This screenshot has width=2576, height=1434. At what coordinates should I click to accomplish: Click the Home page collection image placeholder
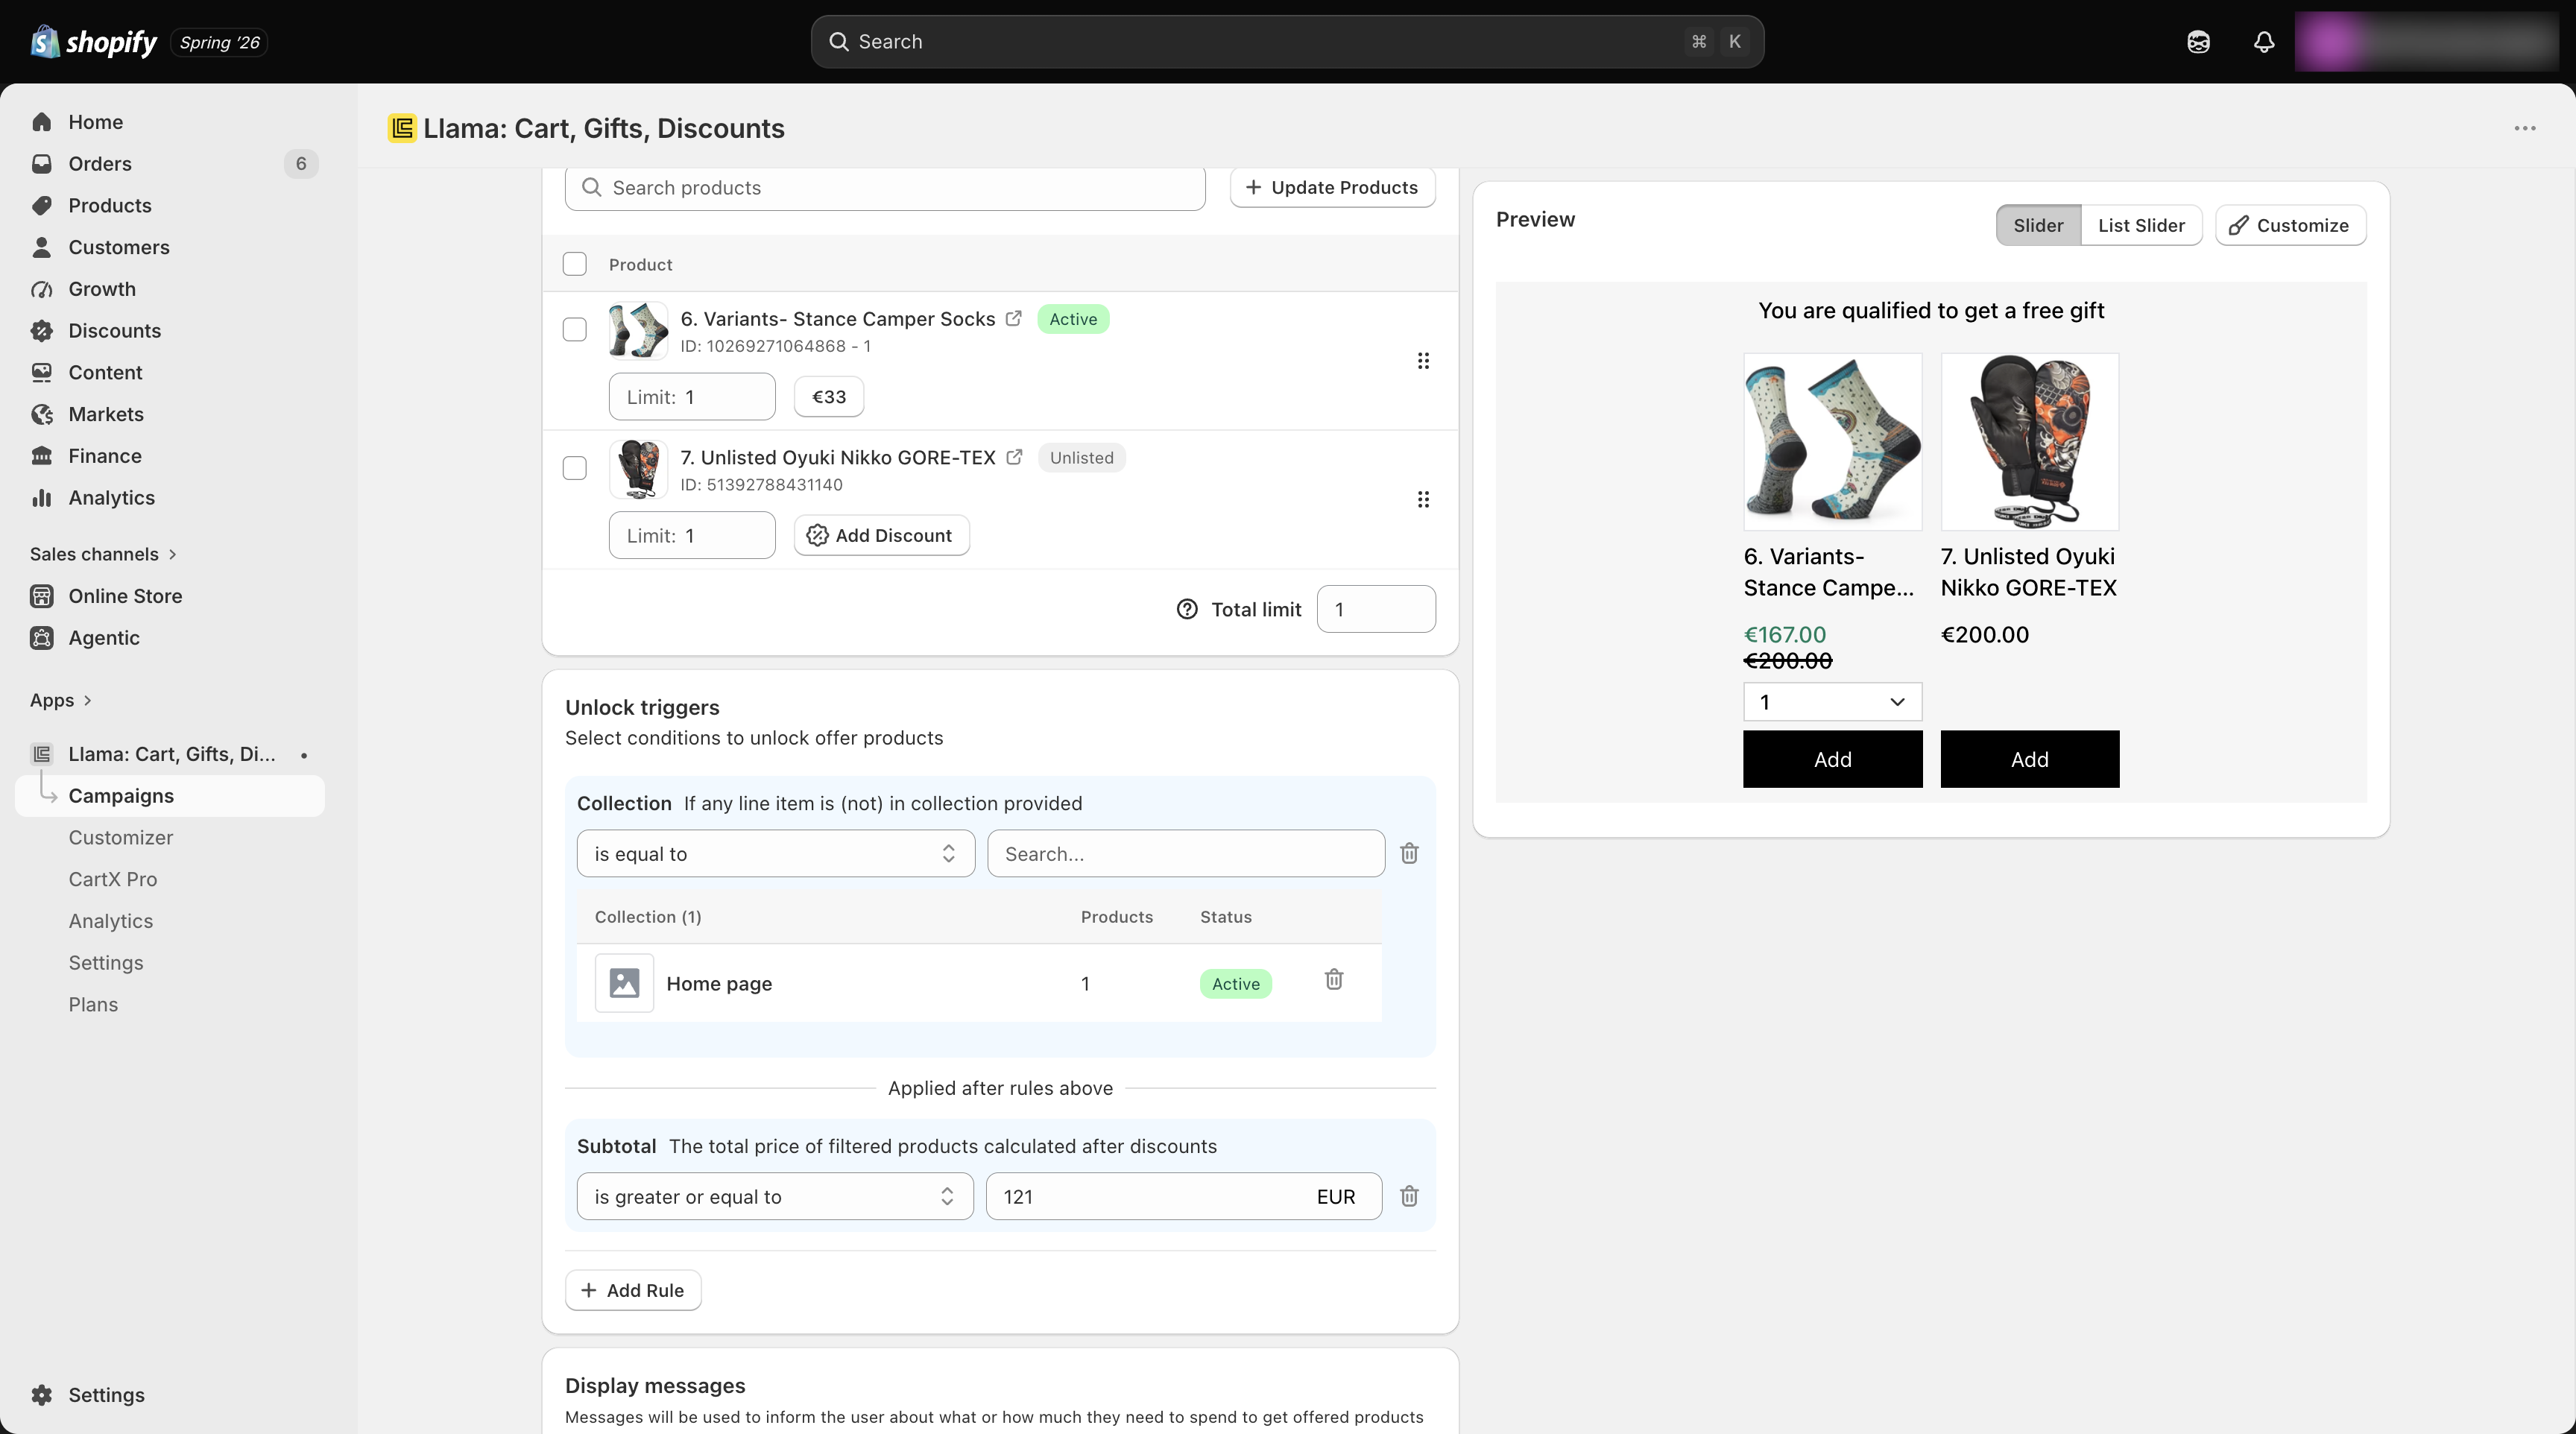pos(624,983)
